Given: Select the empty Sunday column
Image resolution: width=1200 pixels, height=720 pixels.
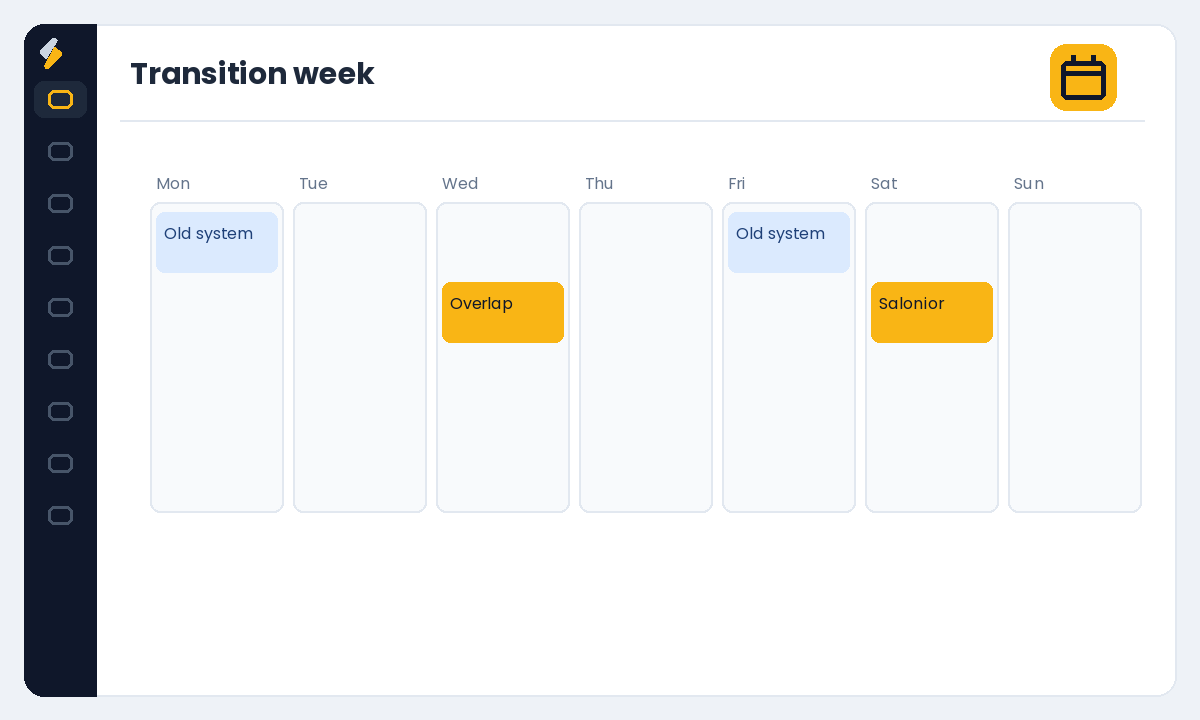Looking at the screenshot, I should click(x=1075, y=357).
